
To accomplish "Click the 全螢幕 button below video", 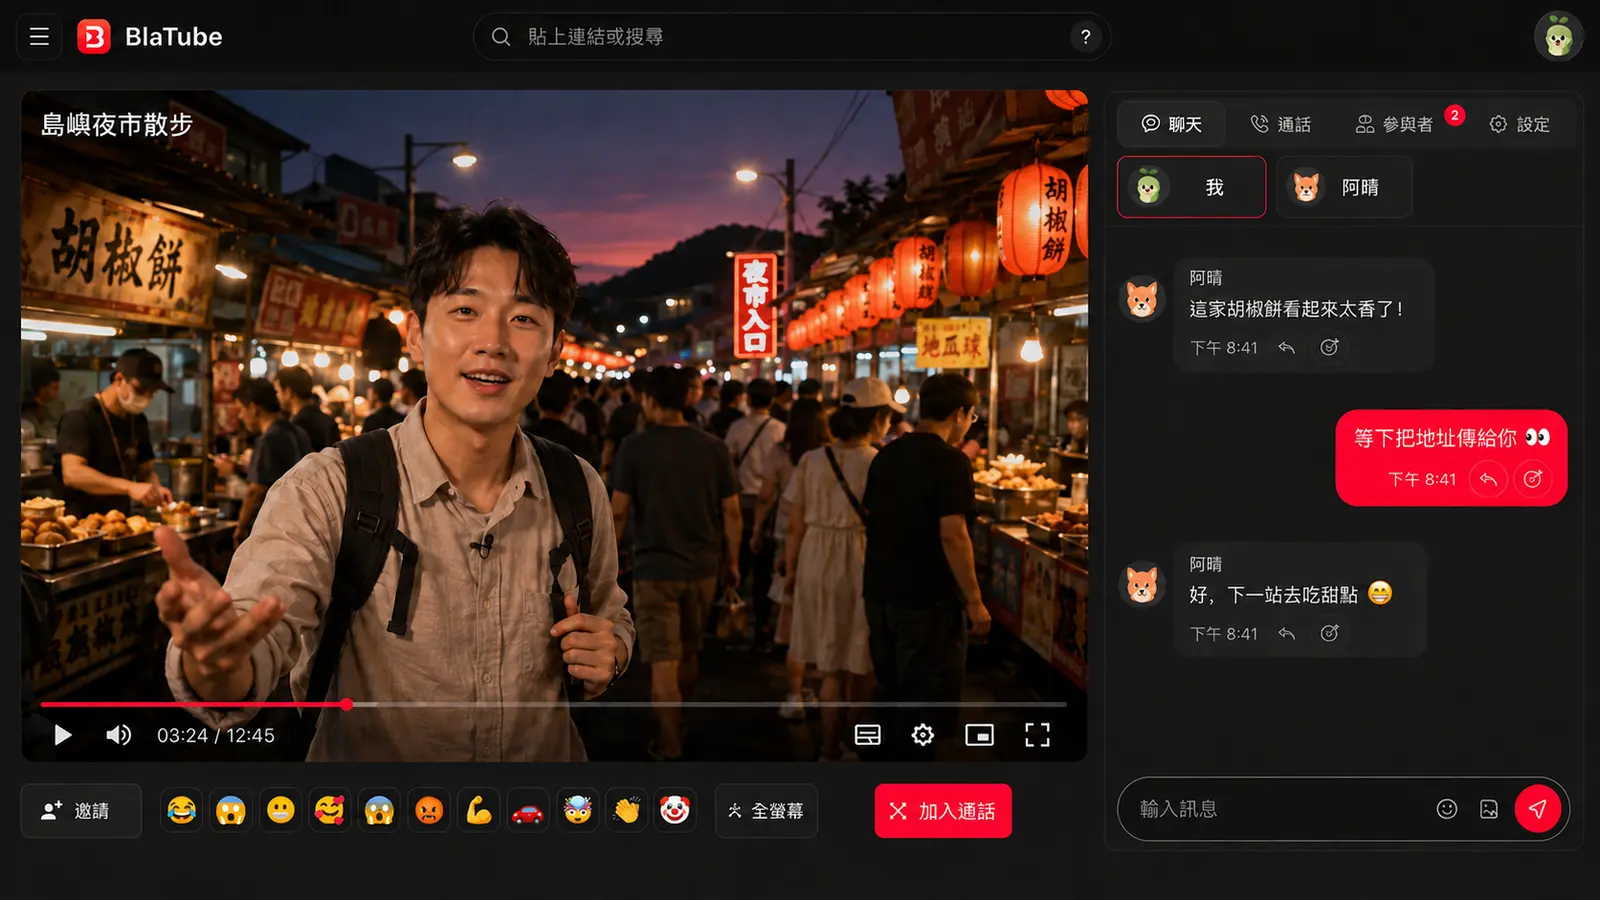I will click(x=766, y=810).
